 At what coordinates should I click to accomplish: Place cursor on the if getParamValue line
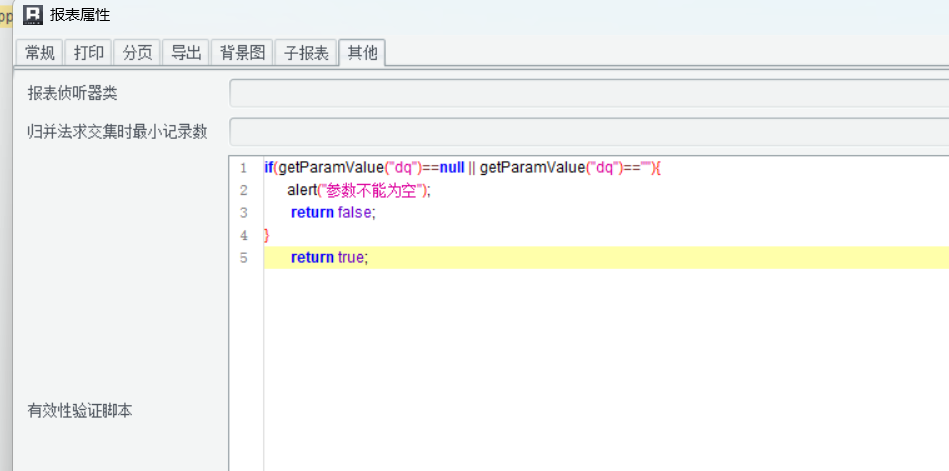pos(462,168)
